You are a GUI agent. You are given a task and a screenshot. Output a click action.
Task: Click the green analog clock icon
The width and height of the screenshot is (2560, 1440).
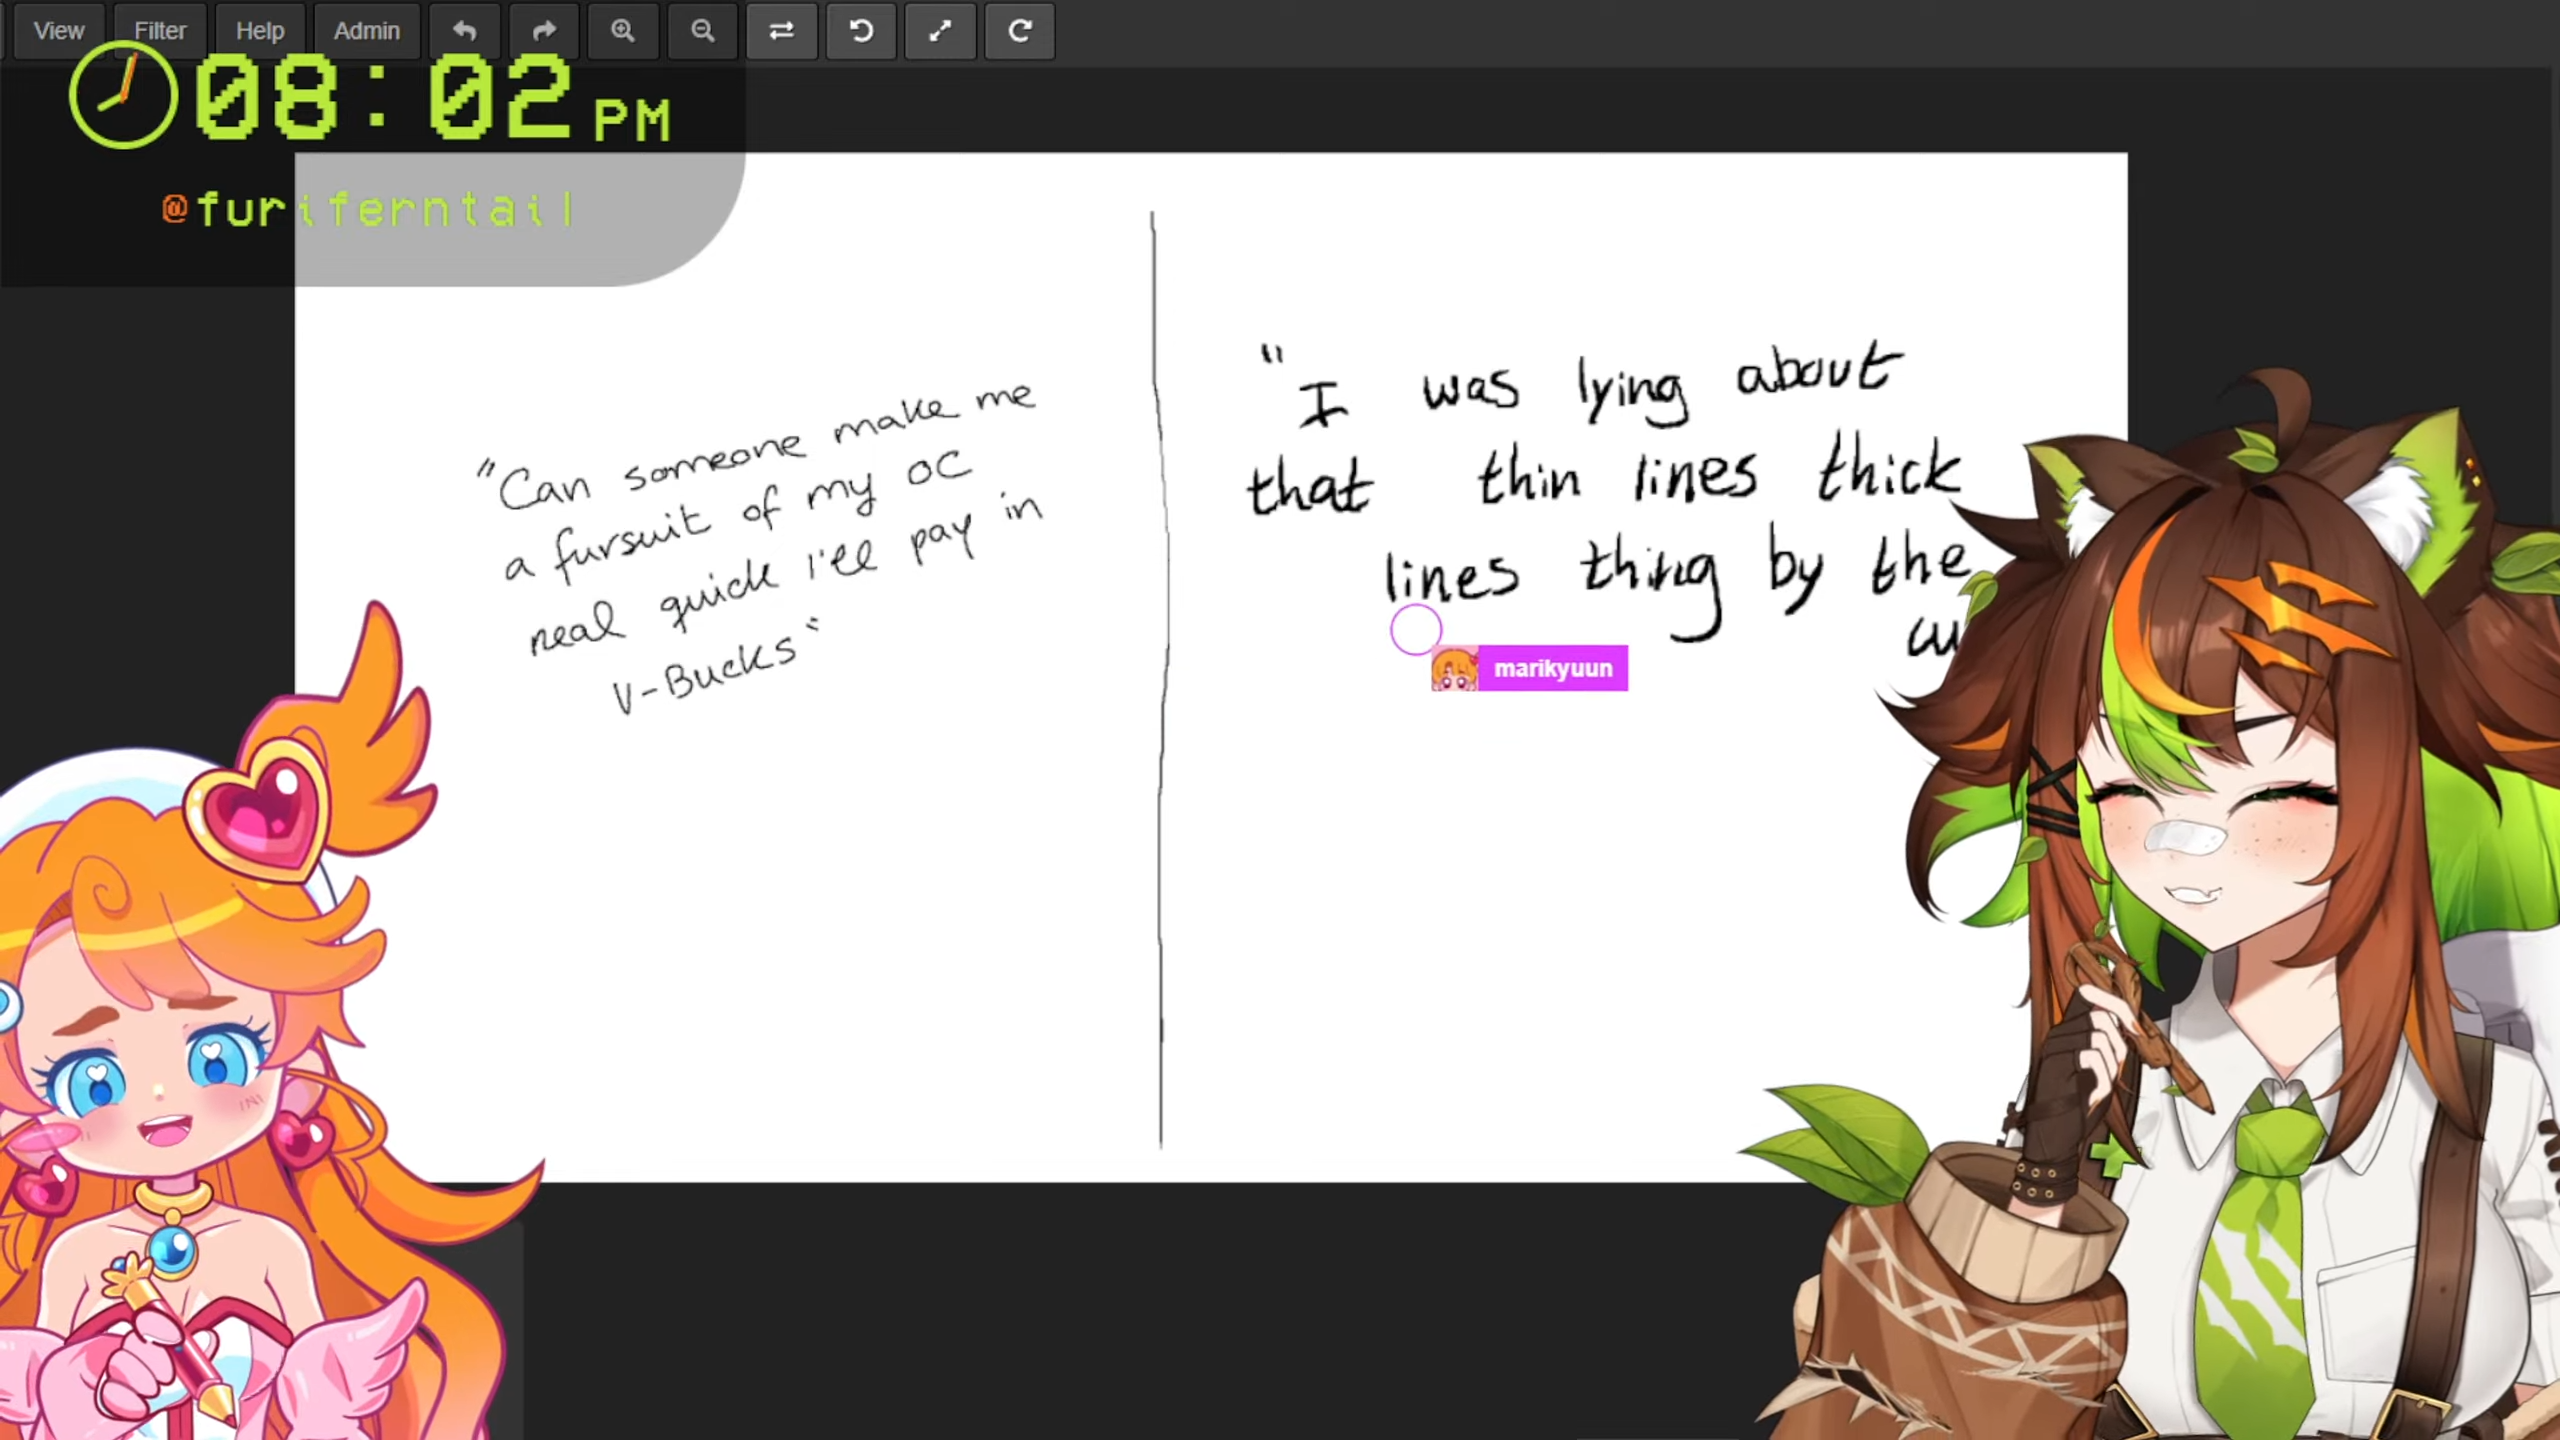tap(123, 96)
